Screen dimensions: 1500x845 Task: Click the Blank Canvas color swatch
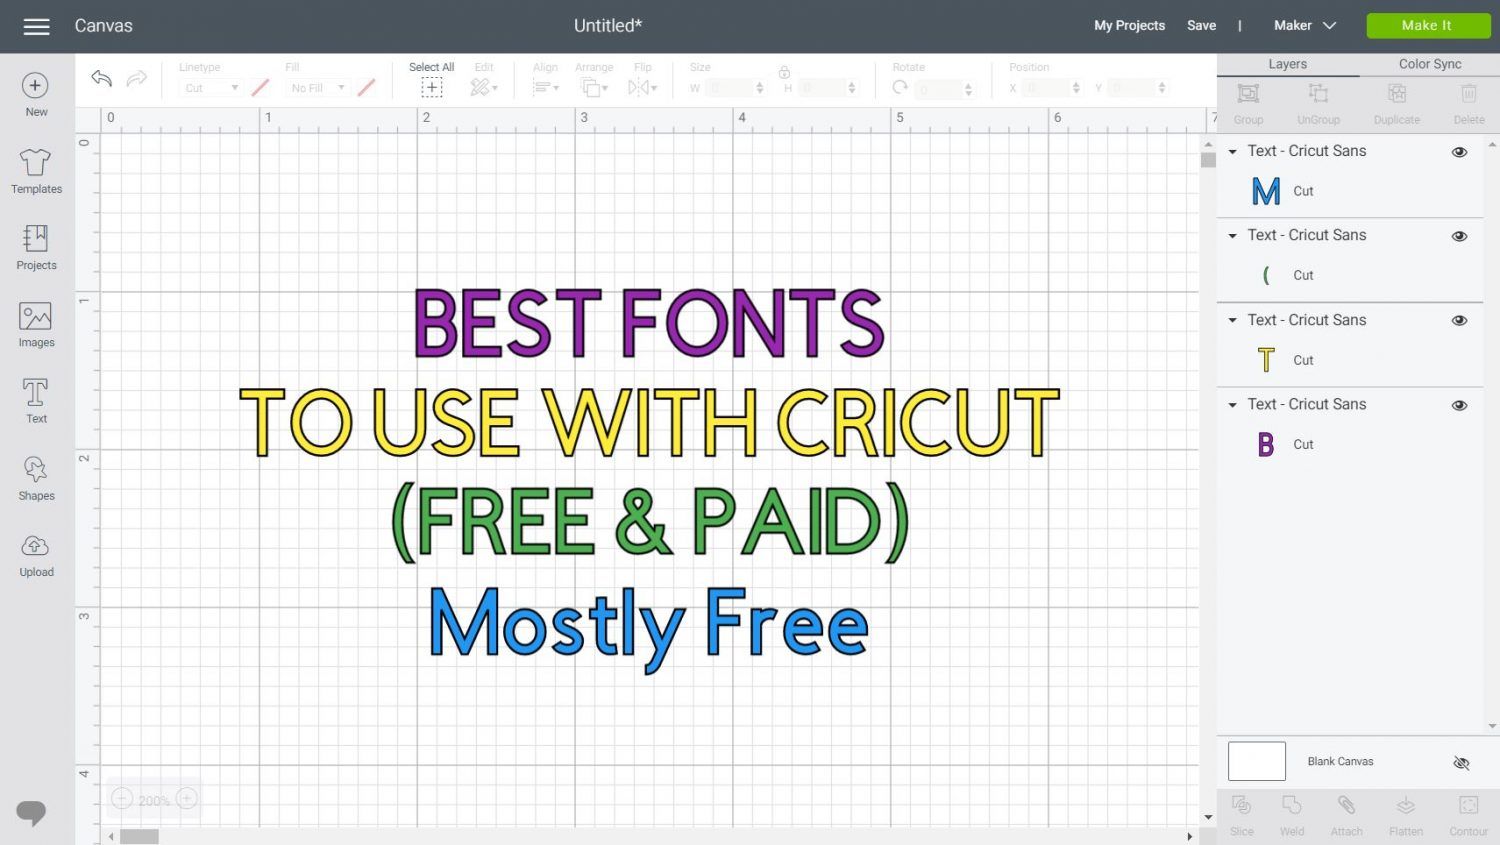tap(1256, 762)
